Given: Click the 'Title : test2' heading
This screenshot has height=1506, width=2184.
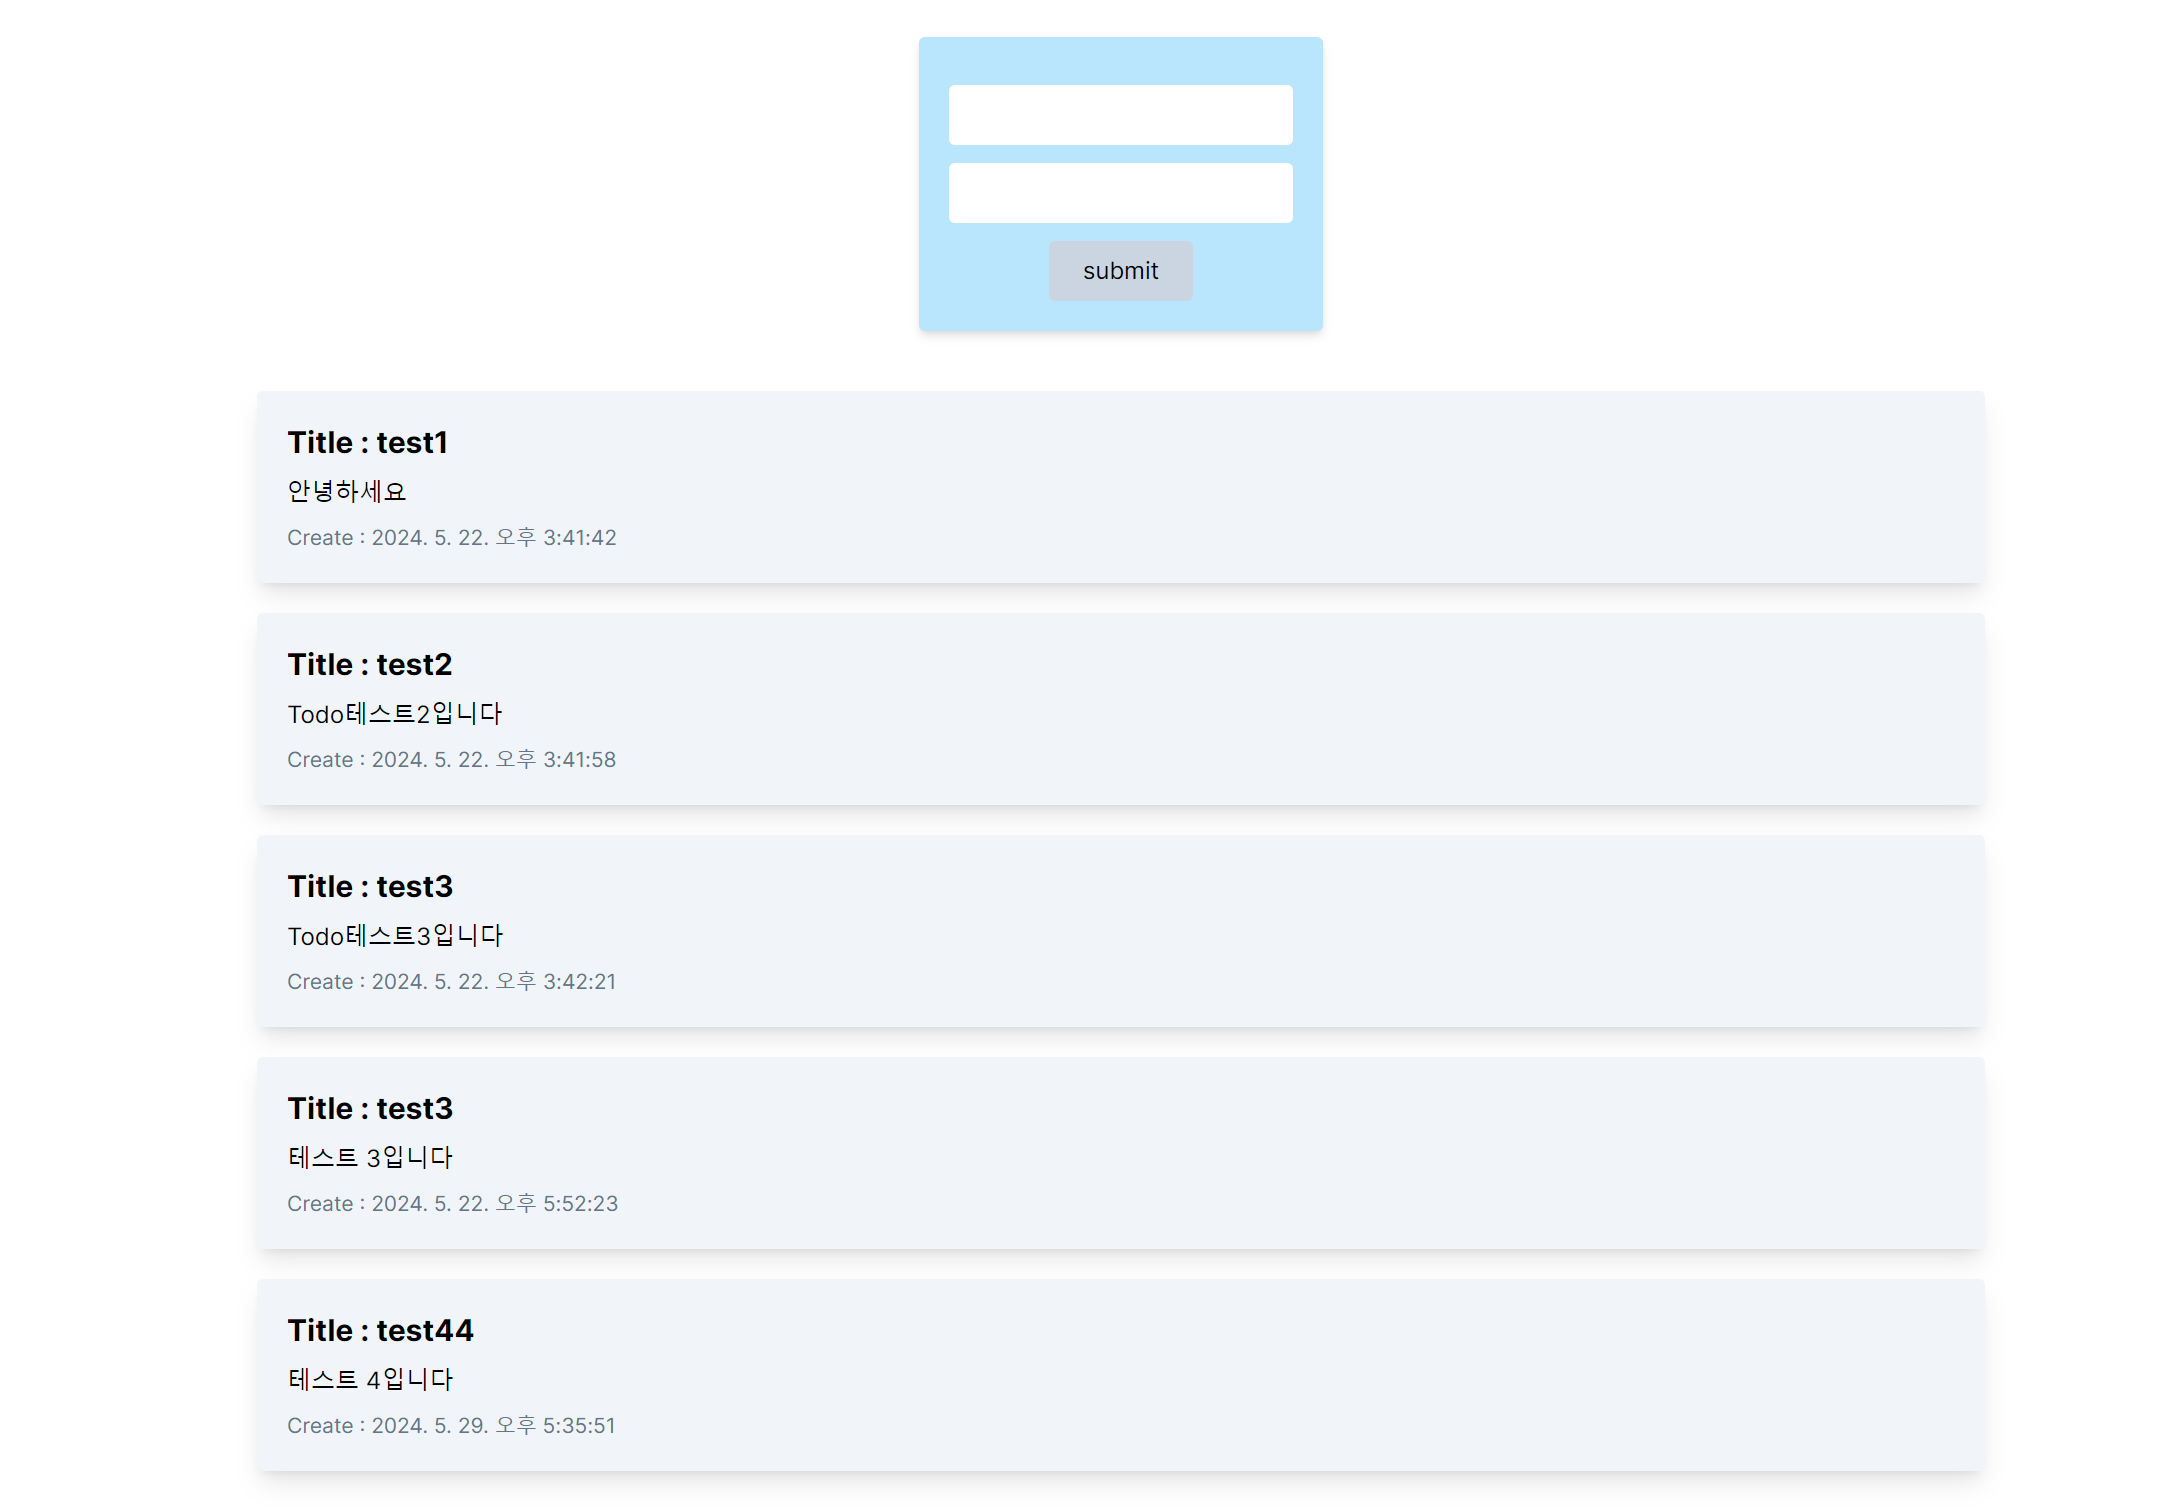Looking at the screenshot, I should coord(369,664).
